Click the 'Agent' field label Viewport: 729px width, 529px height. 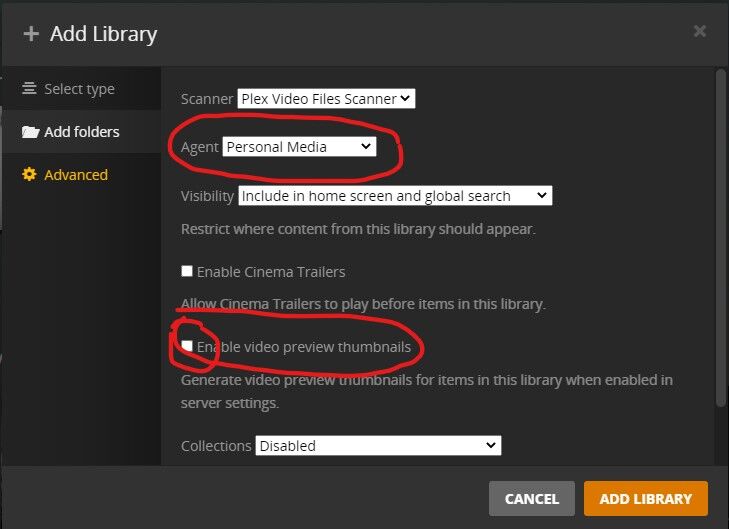199,147
